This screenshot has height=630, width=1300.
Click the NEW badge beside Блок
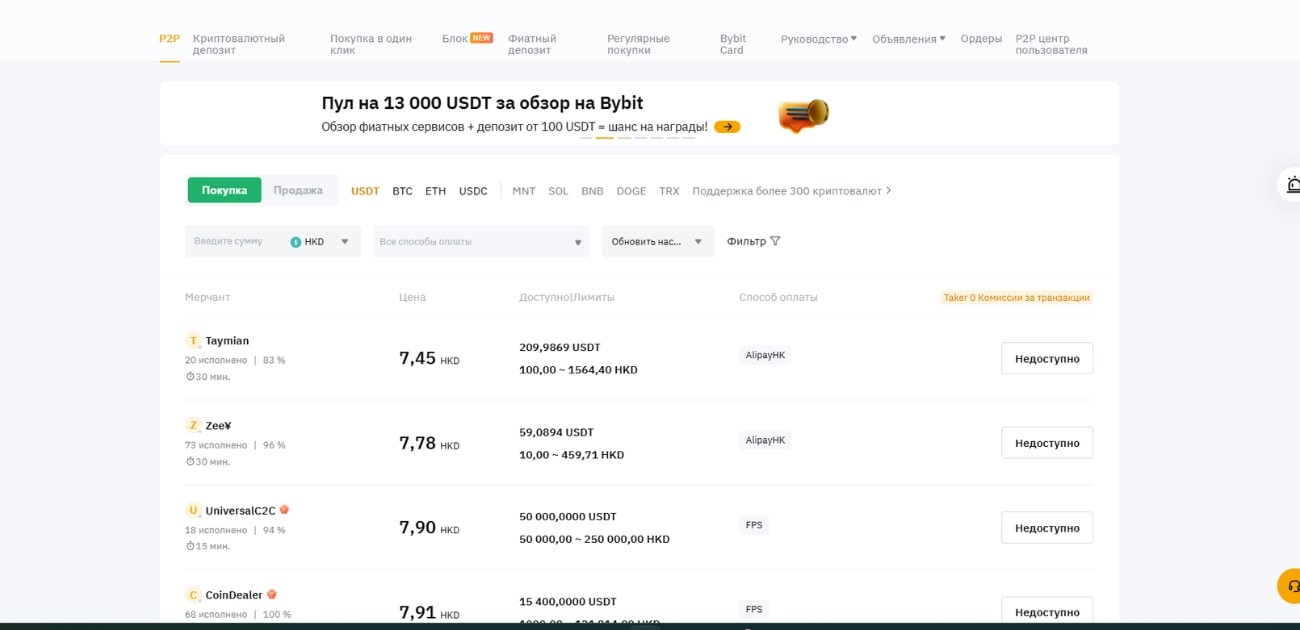(x=482, y=38)
